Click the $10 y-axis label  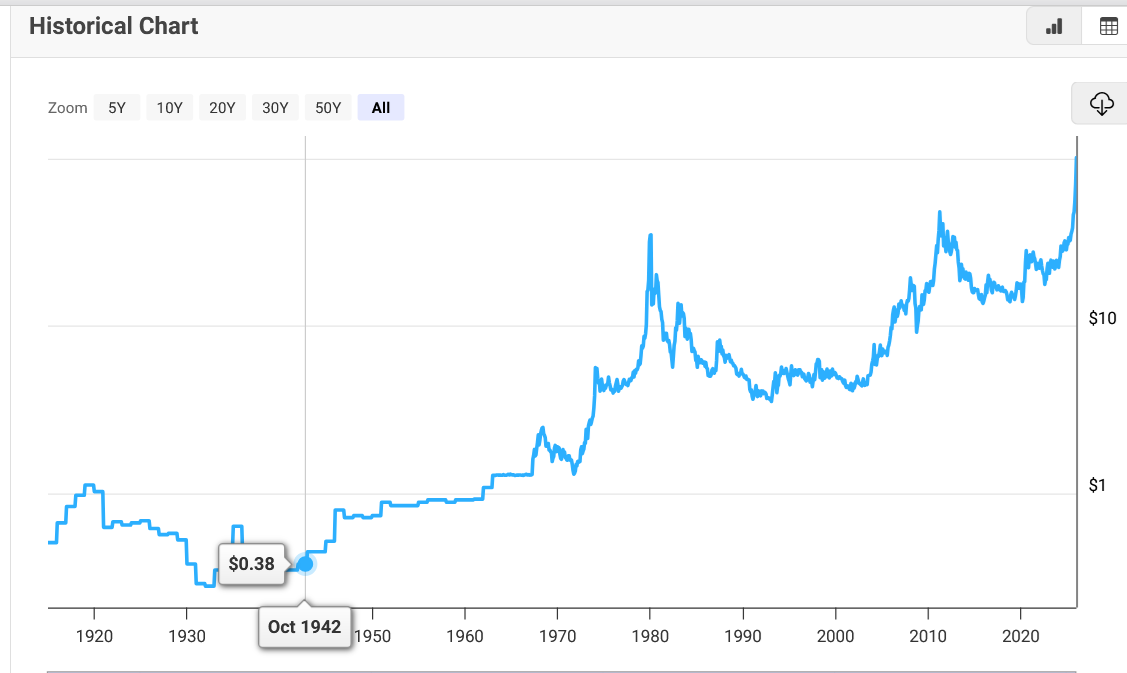[1102, 319]
